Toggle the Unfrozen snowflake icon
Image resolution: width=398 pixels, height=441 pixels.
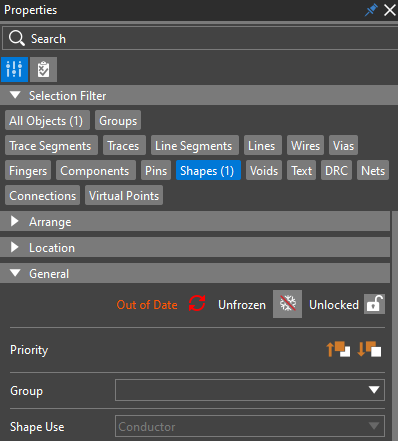point(287,304)
